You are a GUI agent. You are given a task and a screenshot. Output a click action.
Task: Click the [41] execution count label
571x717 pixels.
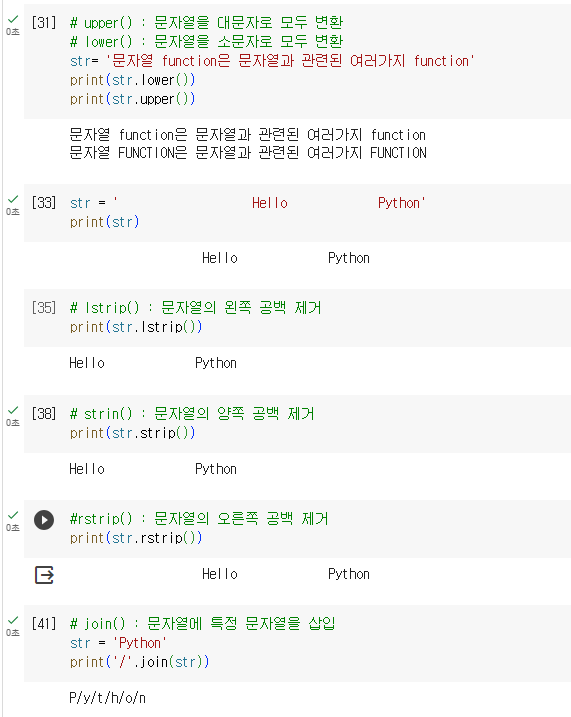44,623
